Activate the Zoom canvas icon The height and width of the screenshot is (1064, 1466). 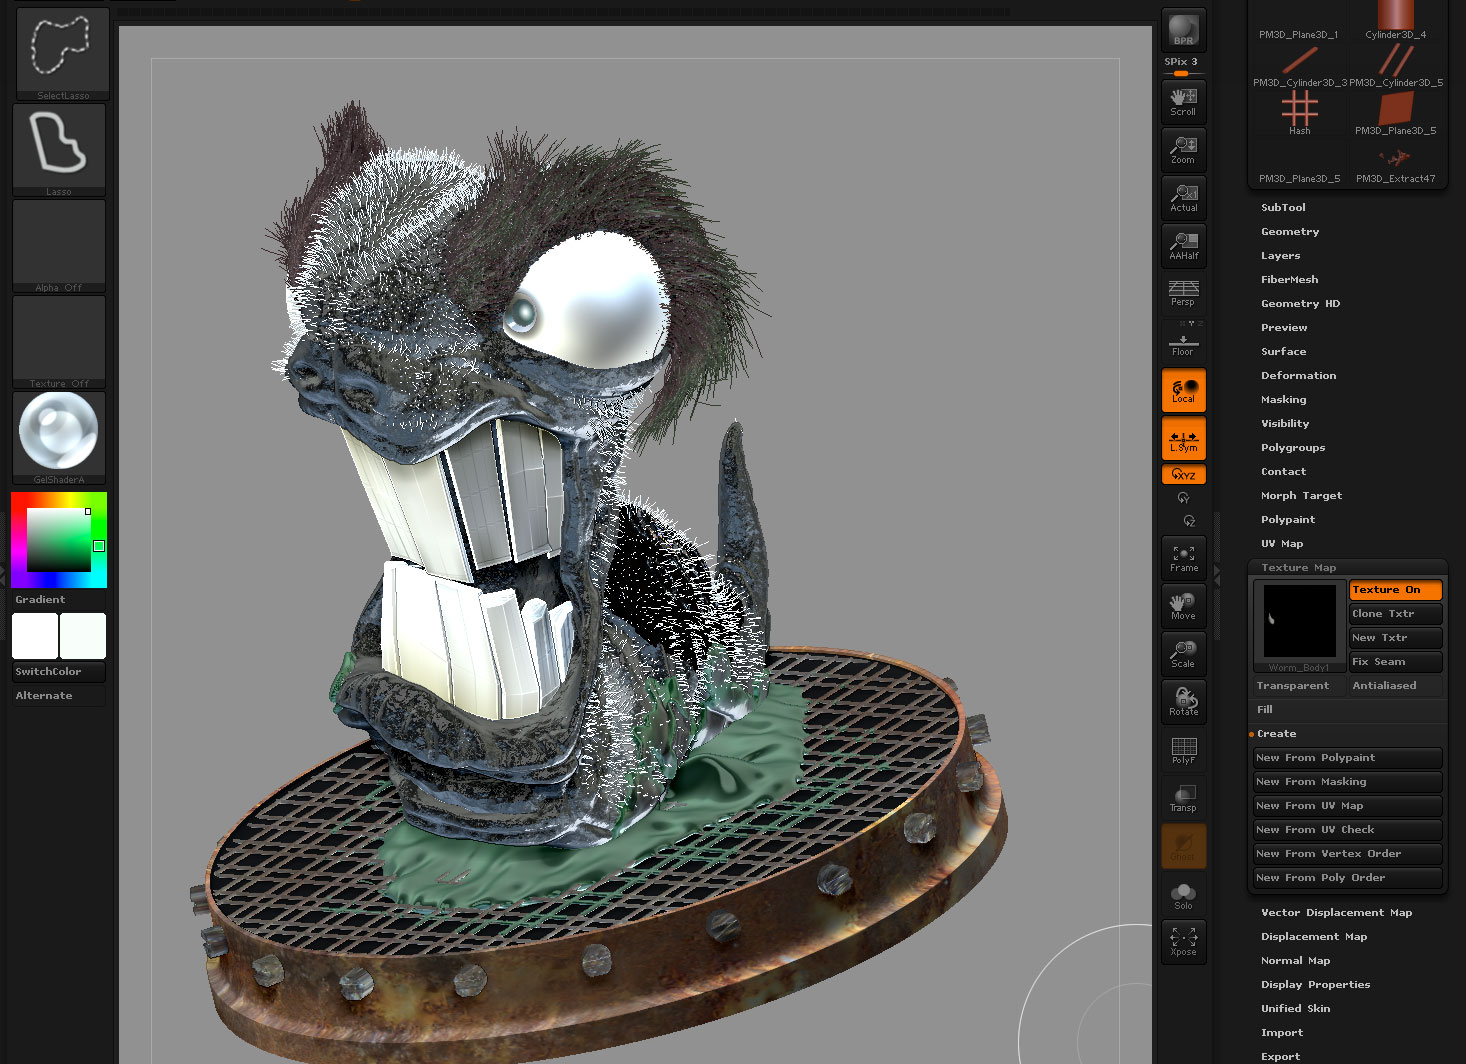coord(1183,148)
